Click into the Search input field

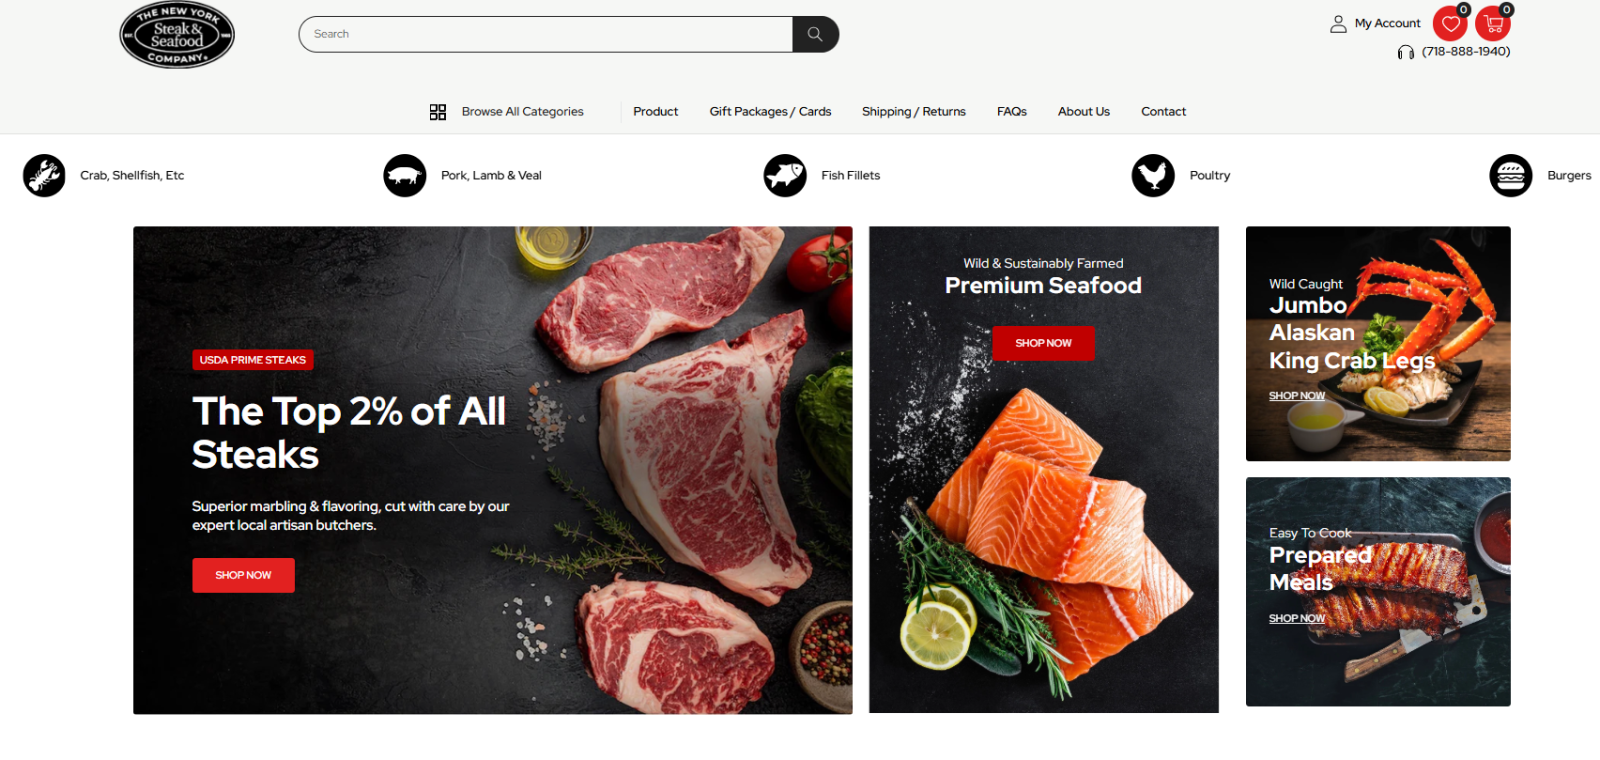coord(546,34)
